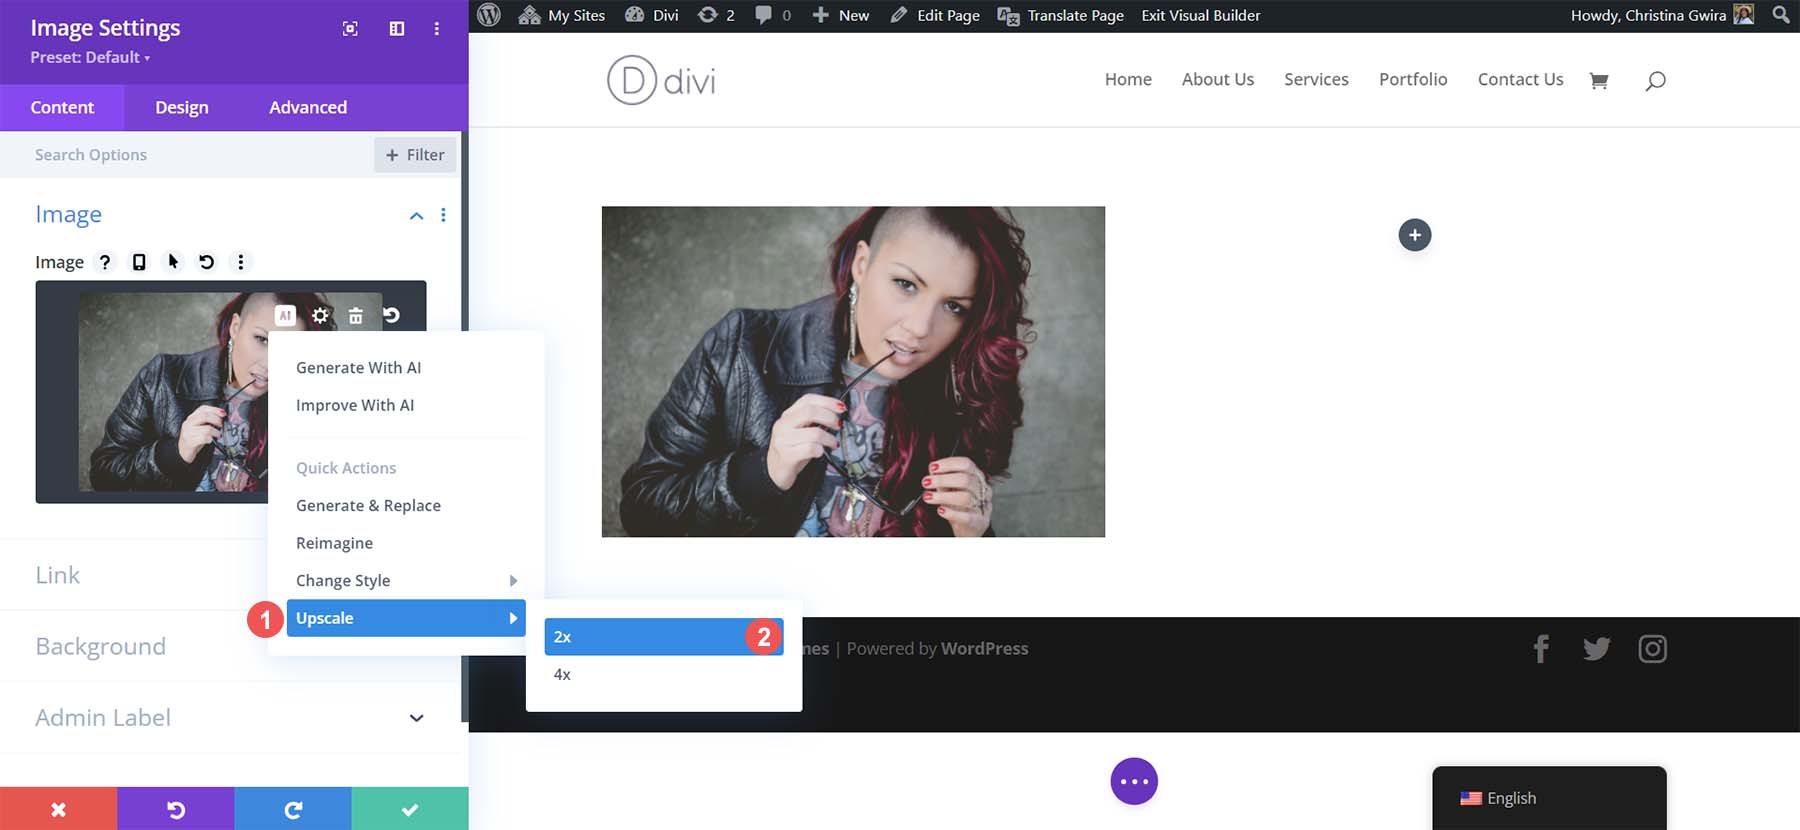Click the WordPress logo in admin bar
Viewport: 1800px width, 830px height.
489,15
